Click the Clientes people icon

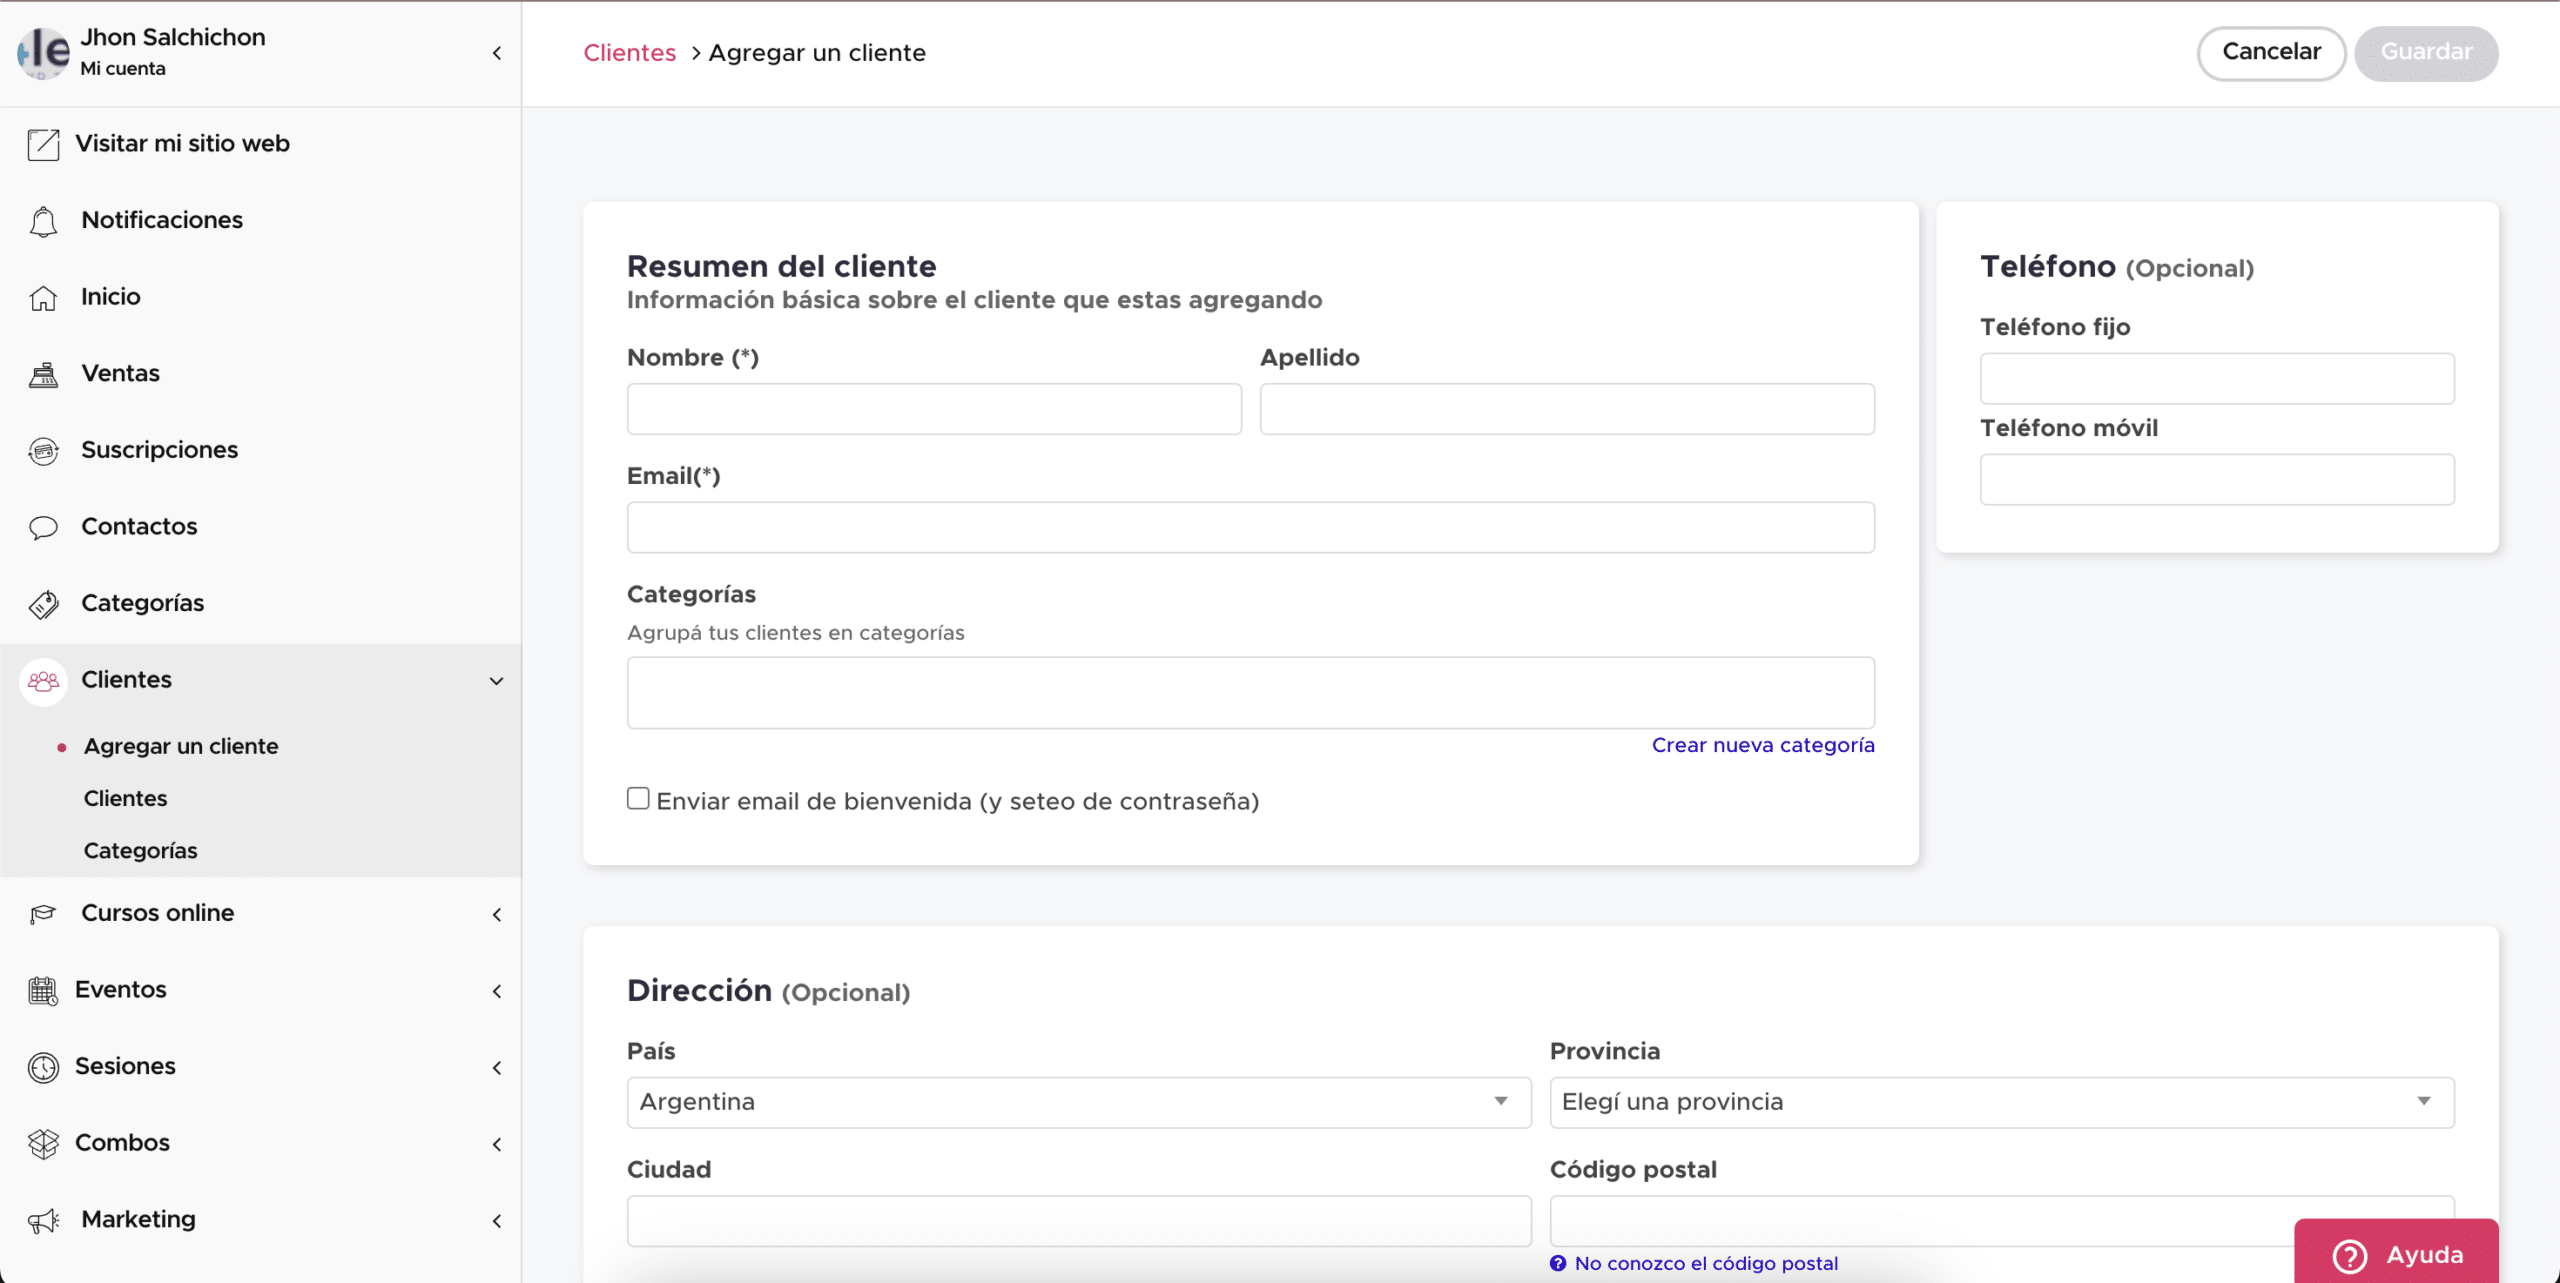click(x=43, y=681)
